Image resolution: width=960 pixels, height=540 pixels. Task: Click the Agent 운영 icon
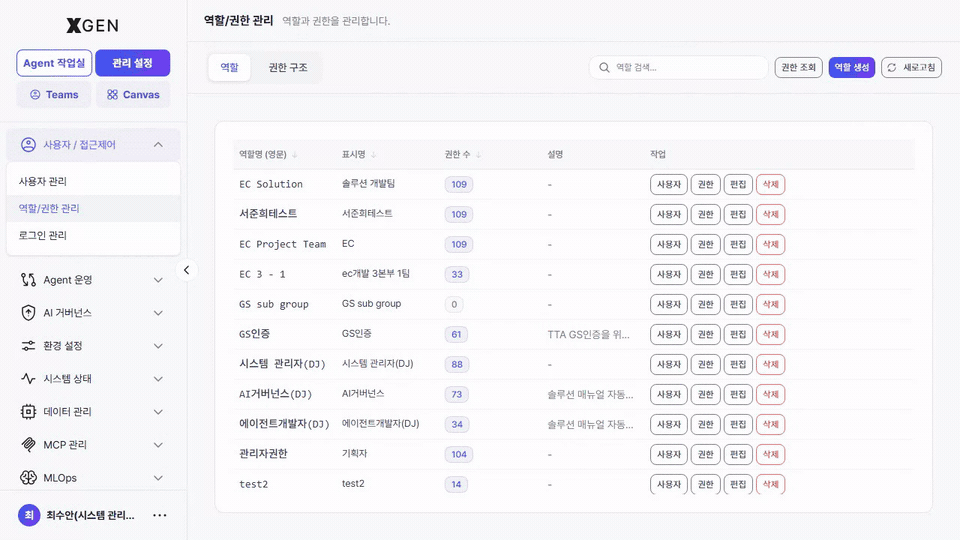(x=28, y=280)
